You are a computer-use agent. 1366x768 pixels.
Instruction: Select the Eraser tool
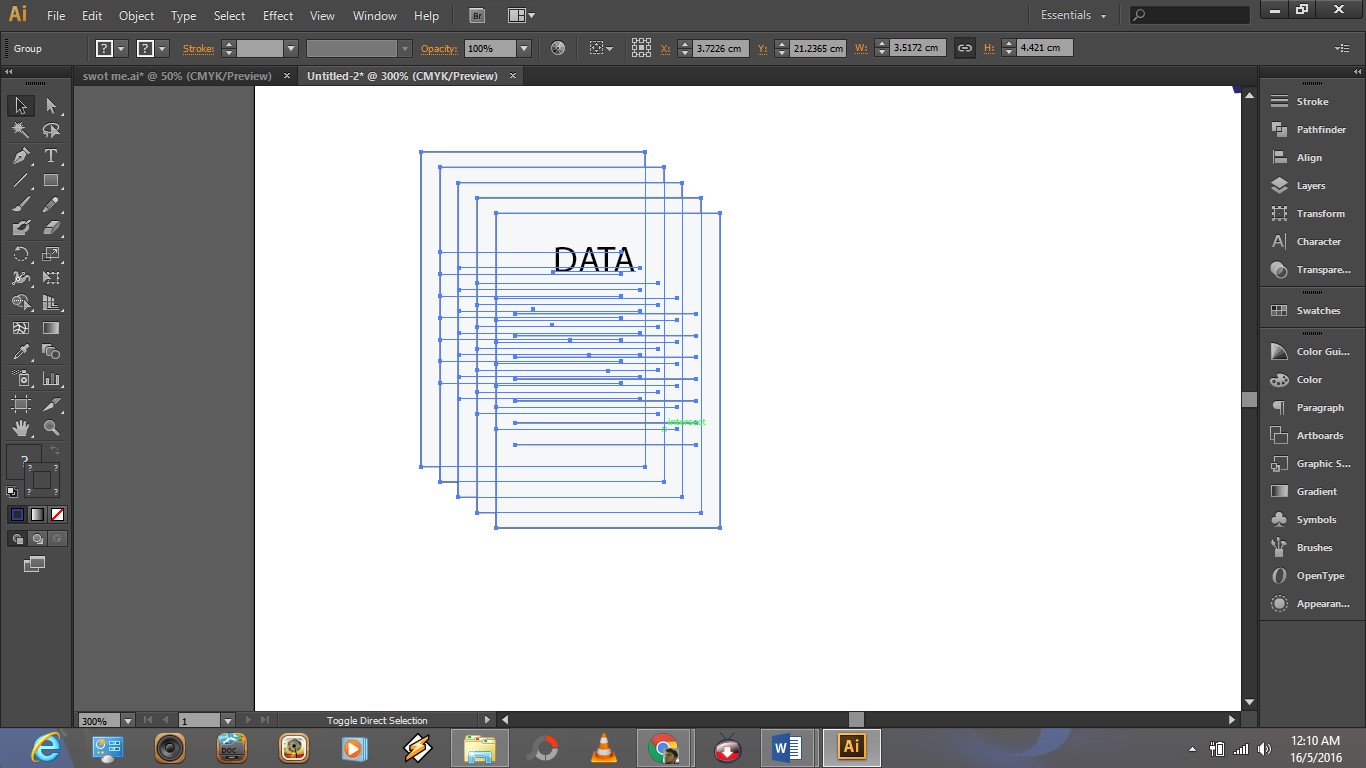pyautogui.click(x=51, y=229)
